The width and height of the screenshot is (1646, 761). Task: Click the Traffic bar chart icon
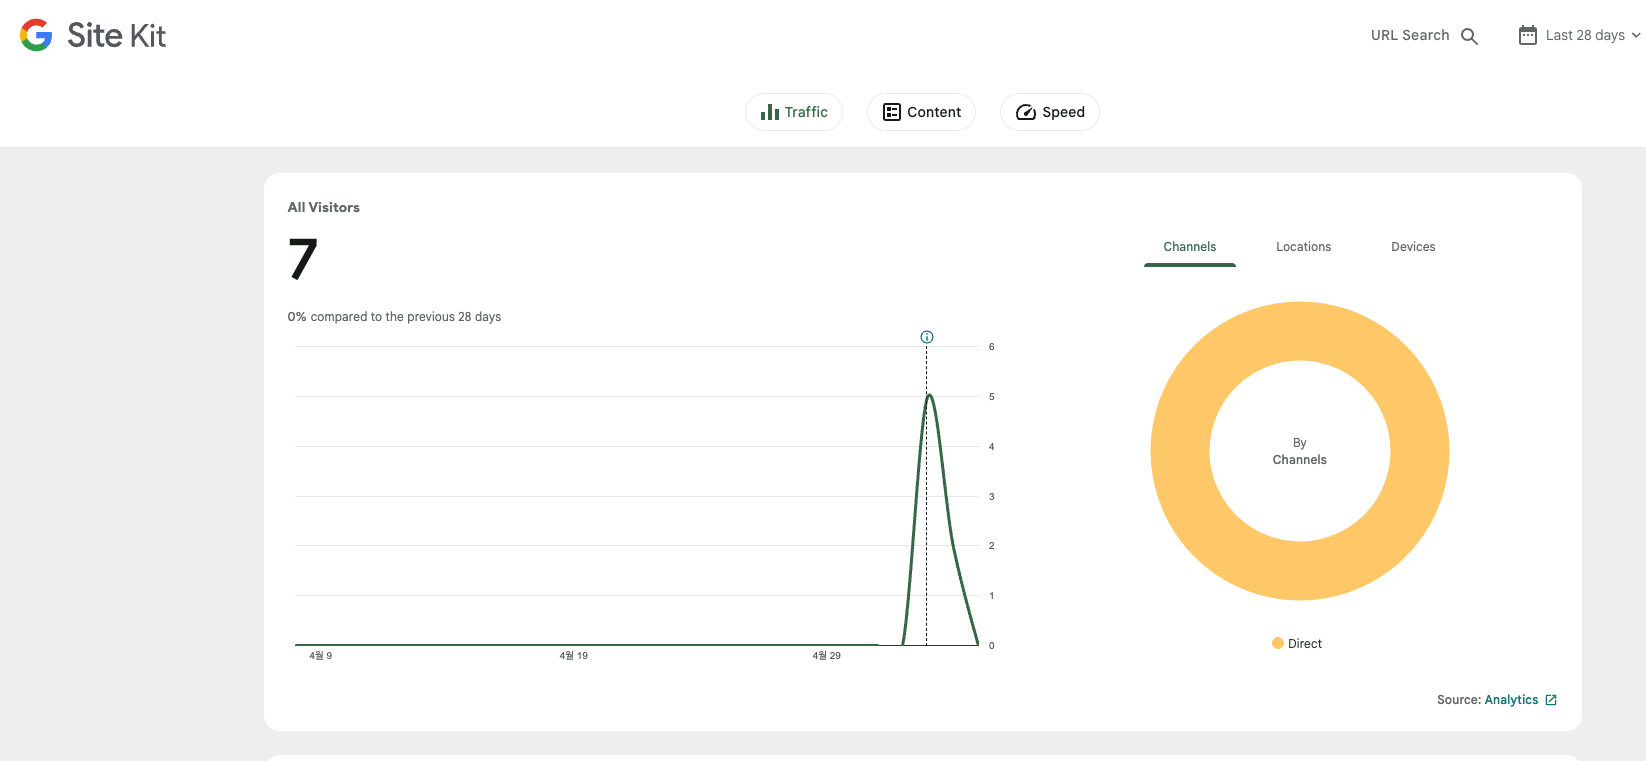pos(769,112)
